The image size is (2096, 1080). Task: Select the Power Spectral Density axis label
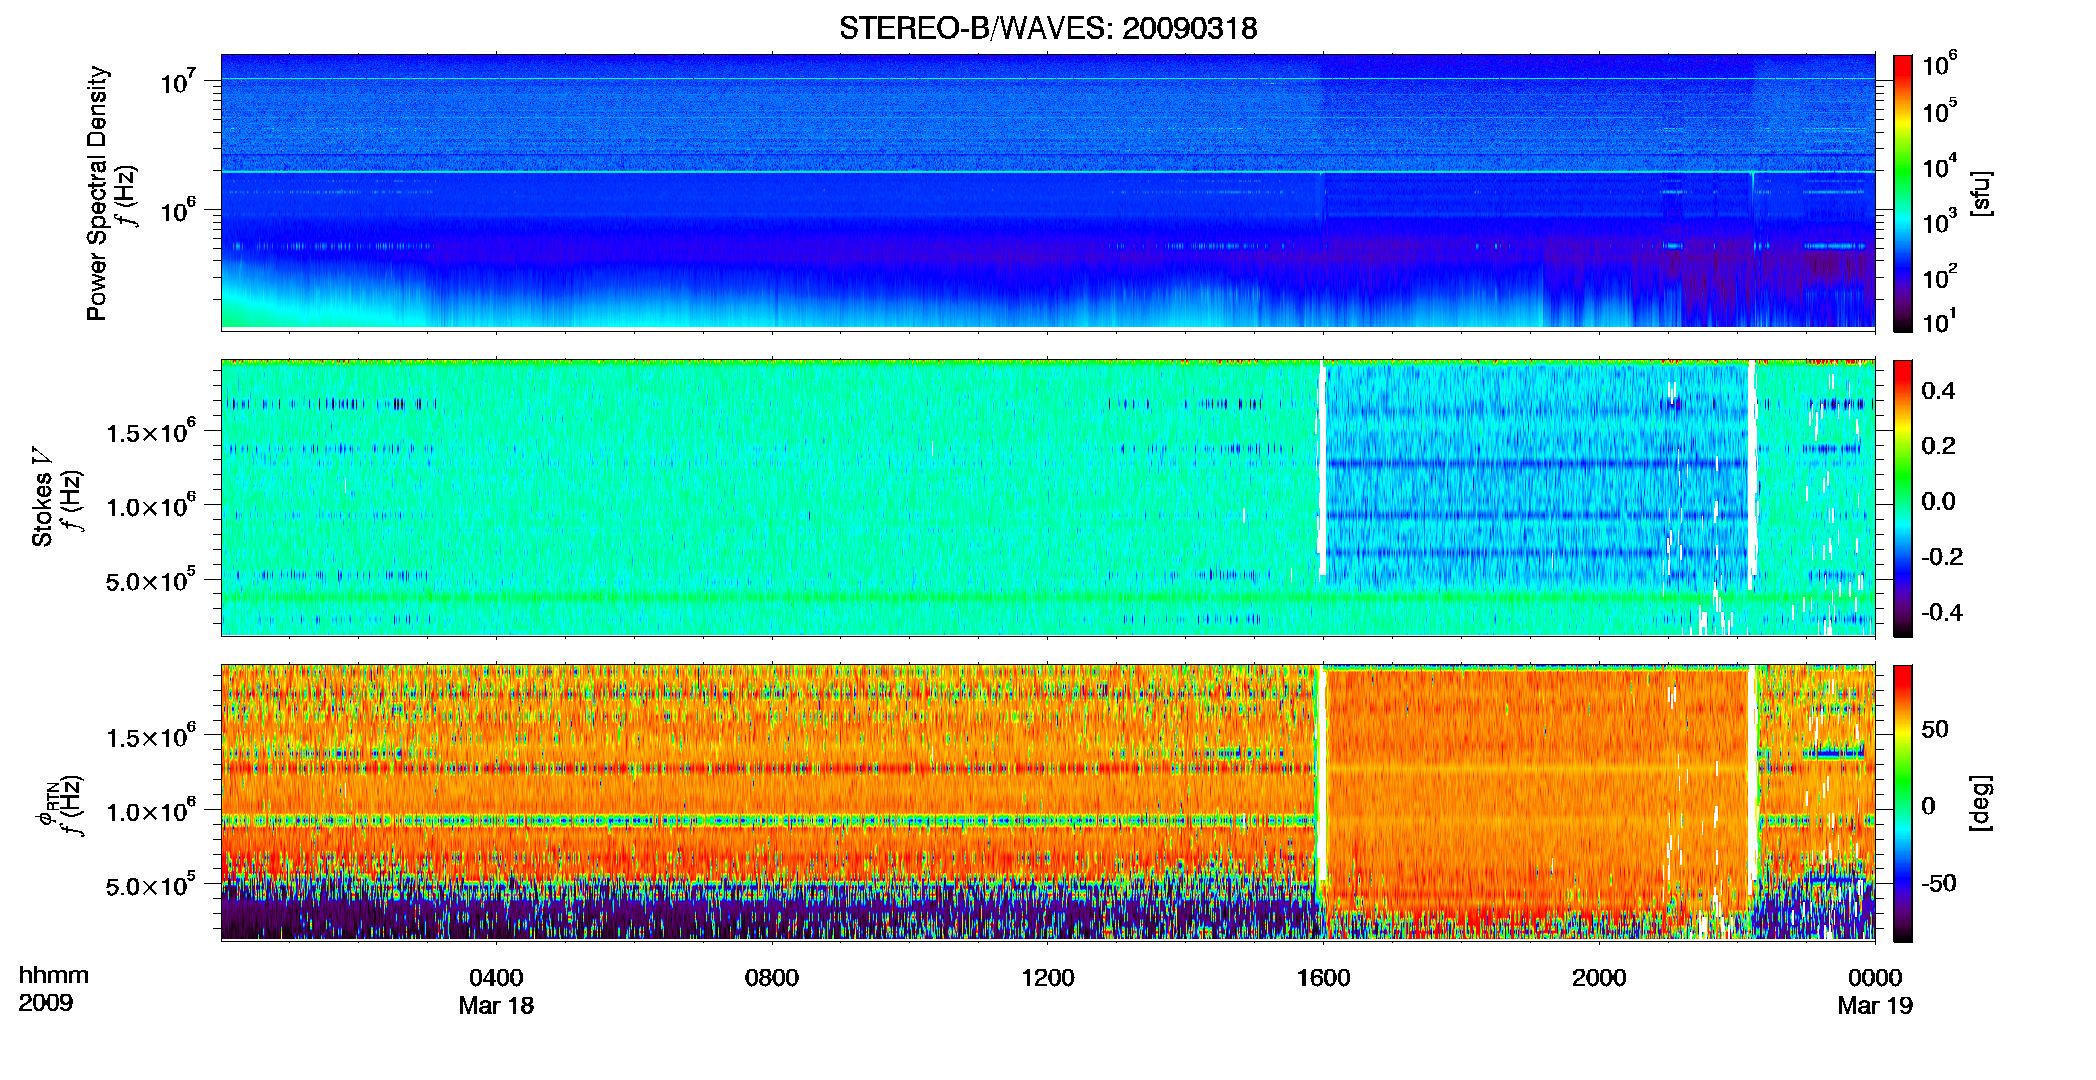[x=97, y=193]
